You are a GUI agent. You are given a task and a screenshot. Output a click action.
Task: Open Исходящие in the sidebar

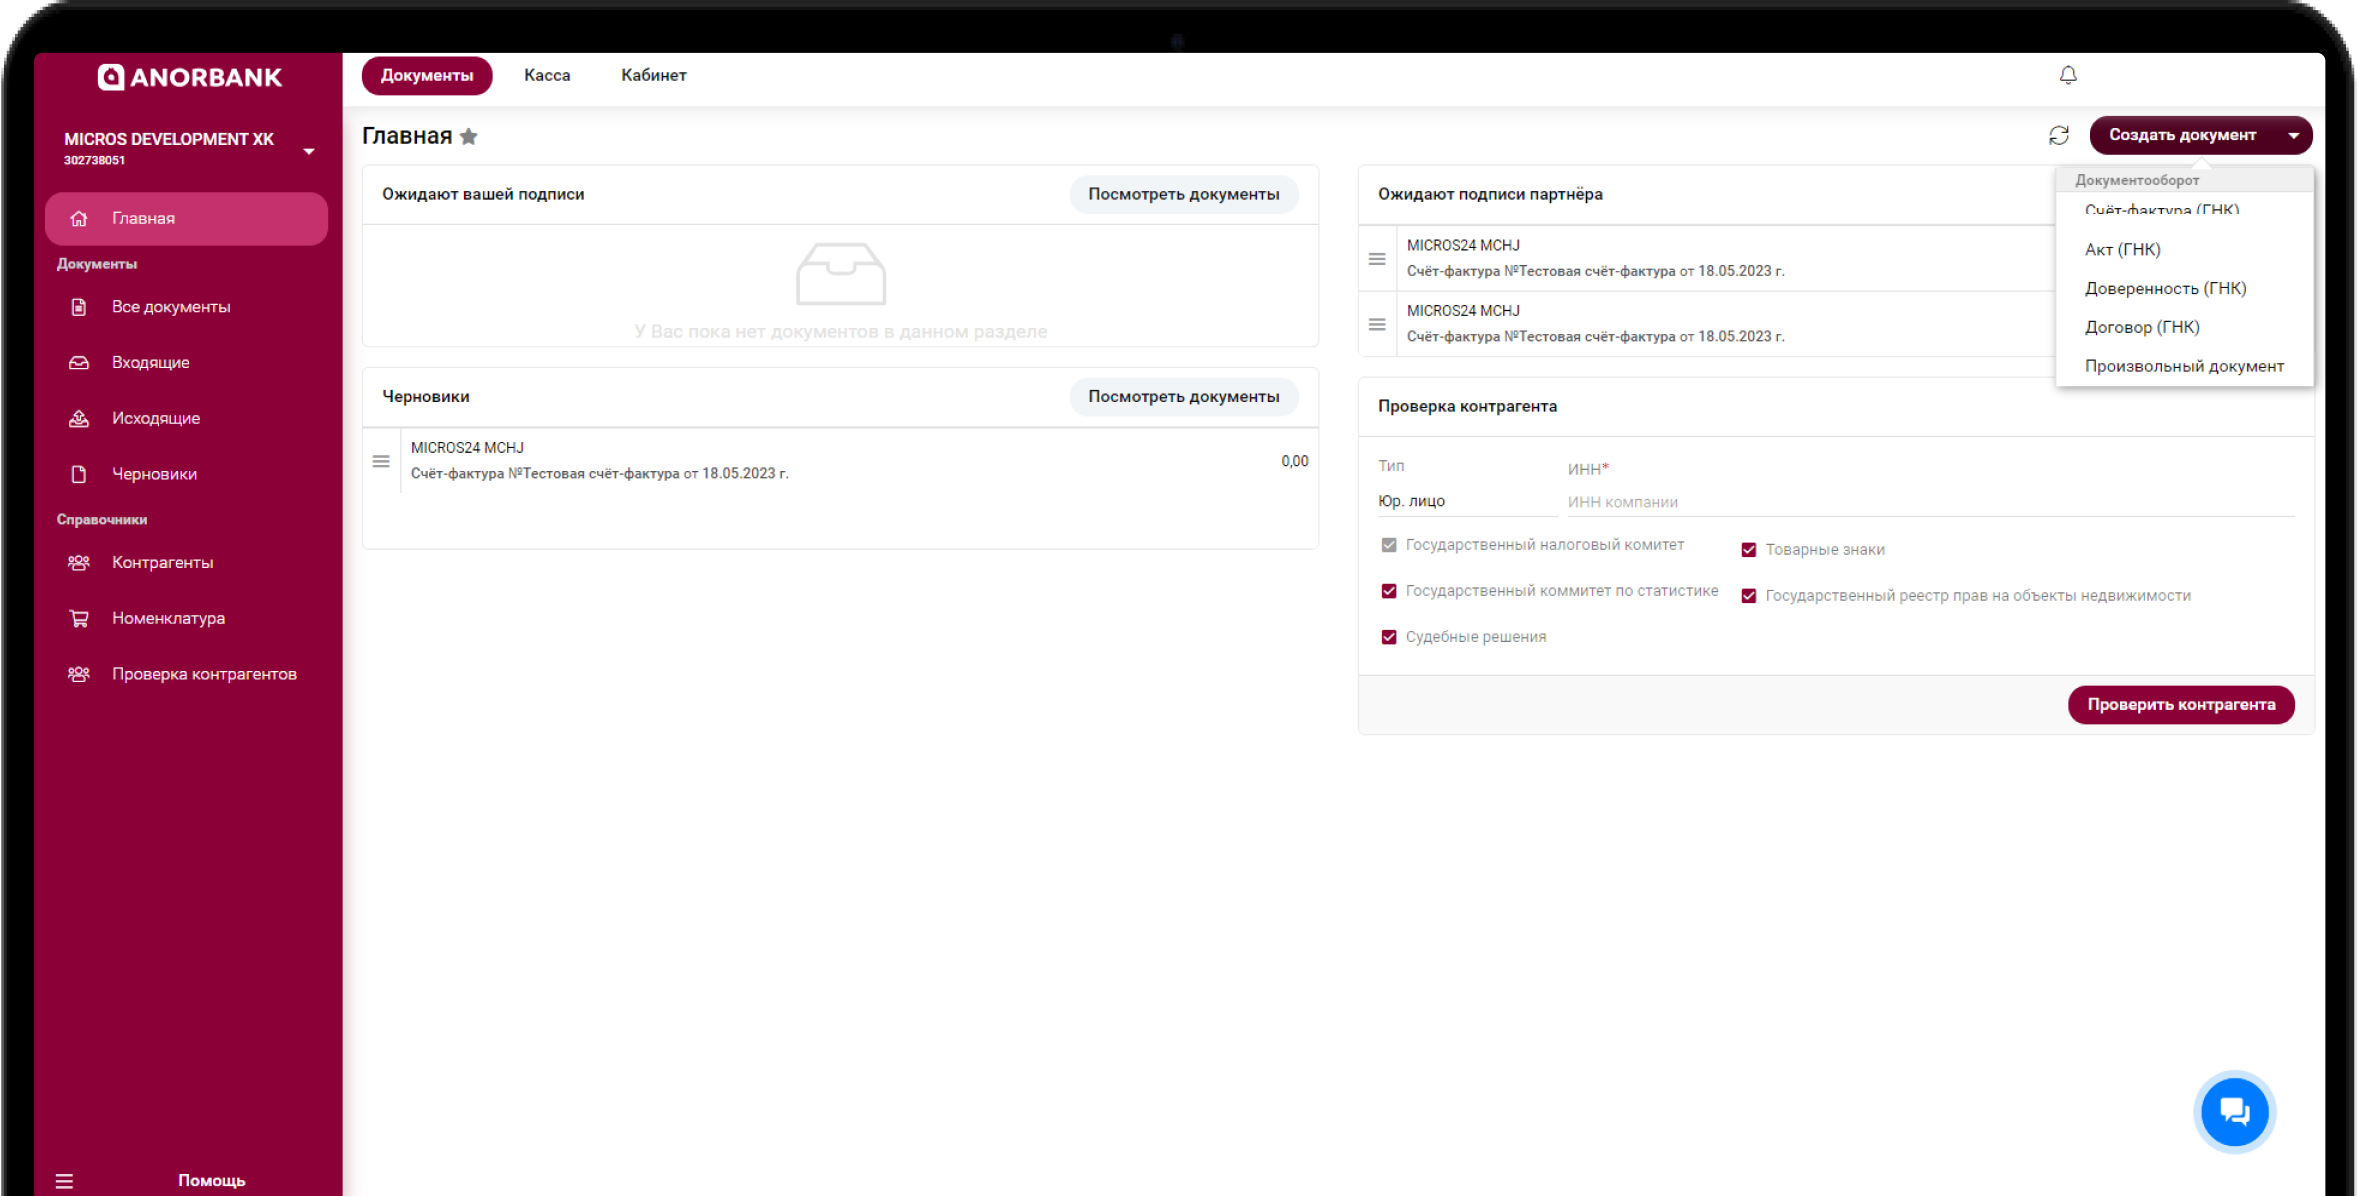[x=186, y=418]
